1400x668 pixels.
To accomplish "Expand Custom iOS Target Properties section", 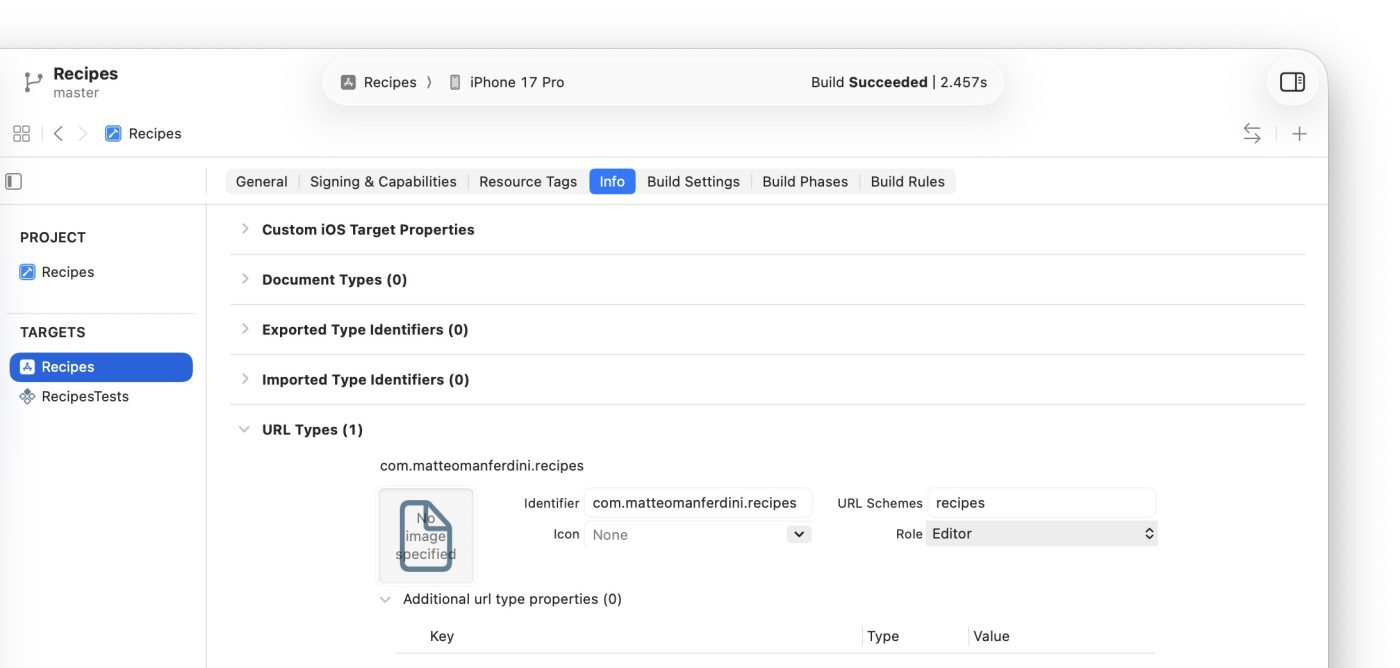I will (244, 229).
